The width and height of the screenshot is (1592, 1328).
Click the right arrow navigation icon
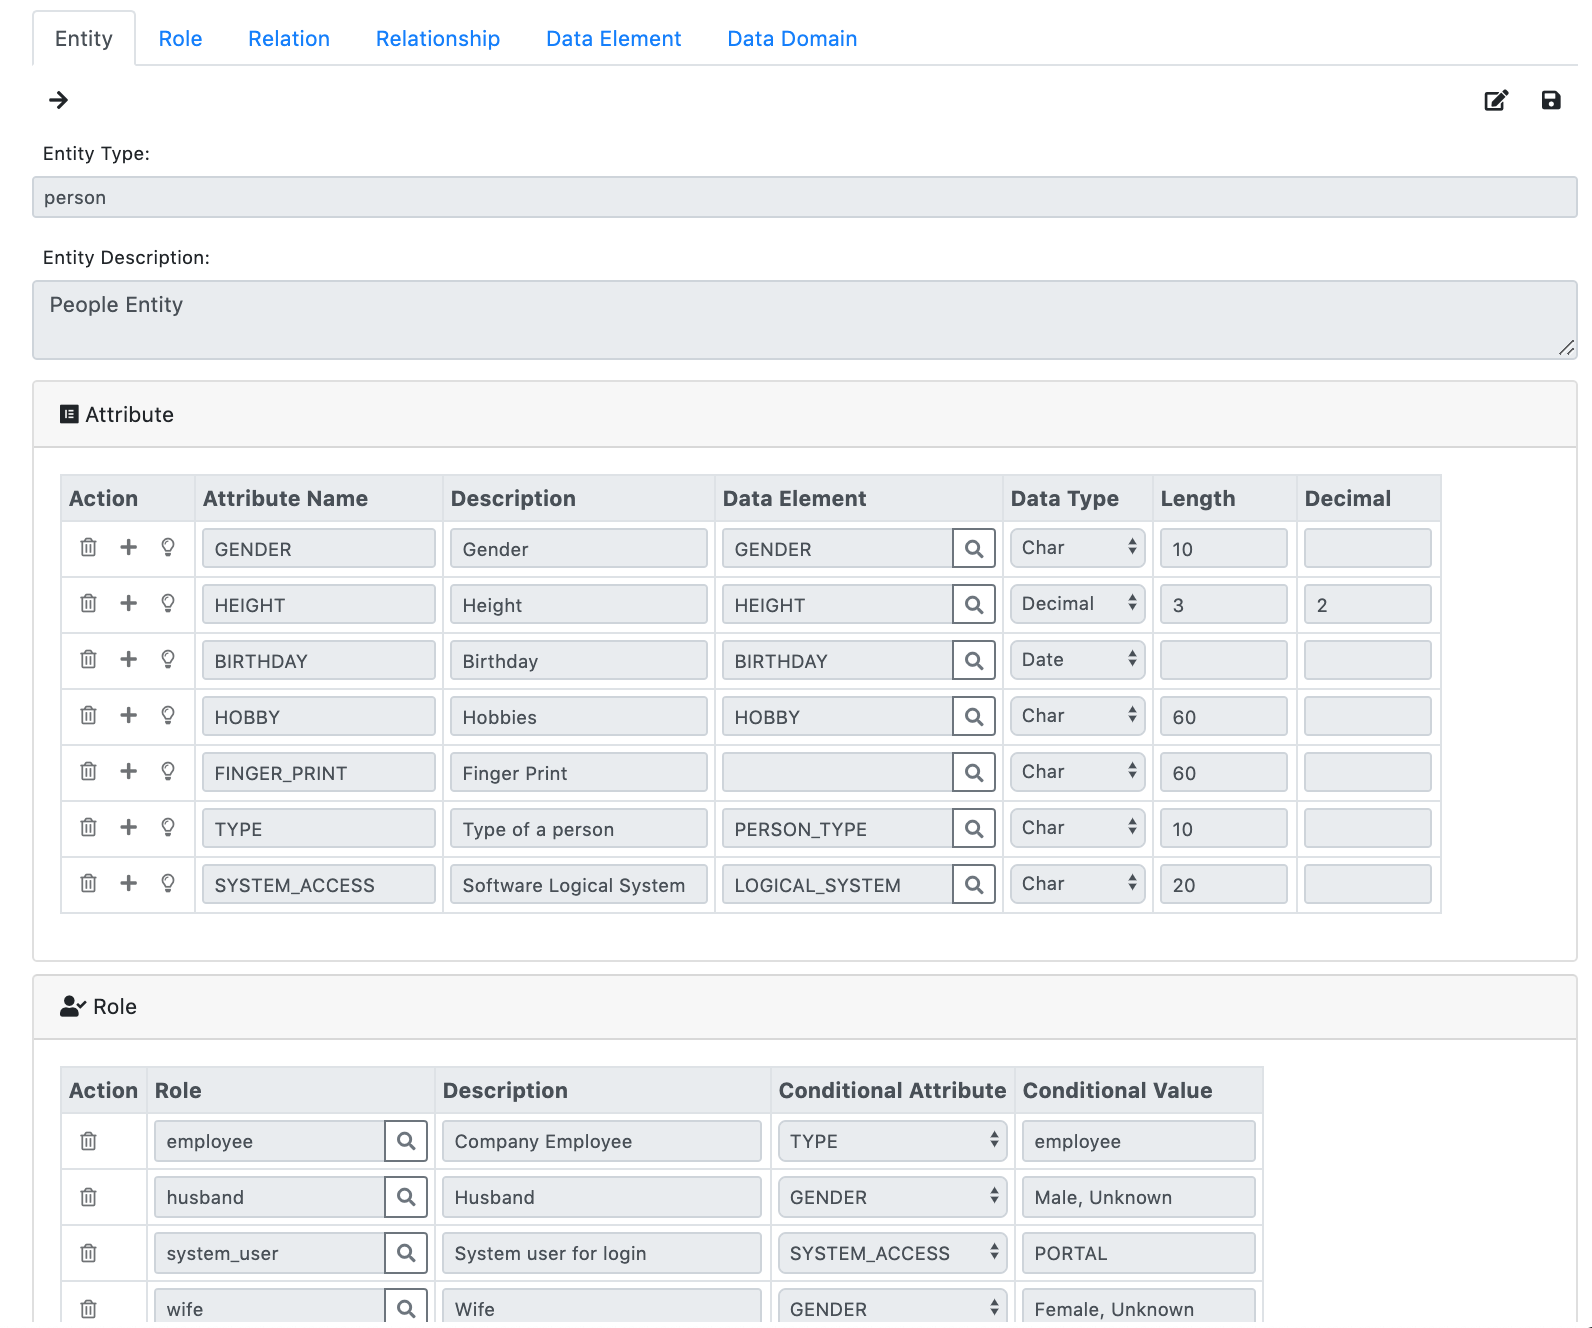tap(59, 100)
